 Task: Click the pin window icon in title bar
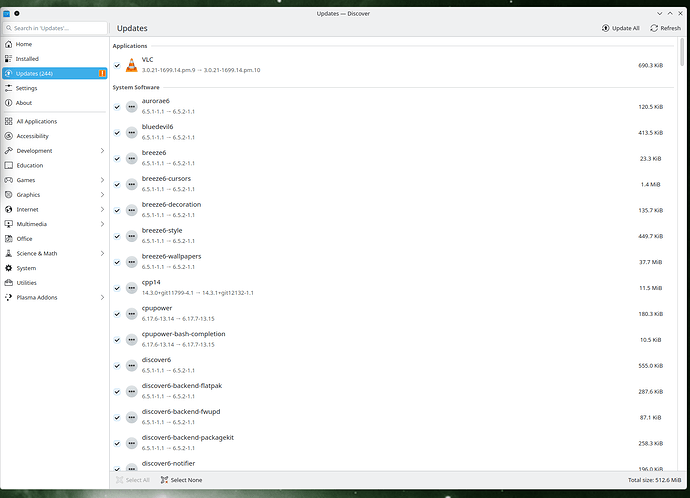tap(17, 14)
